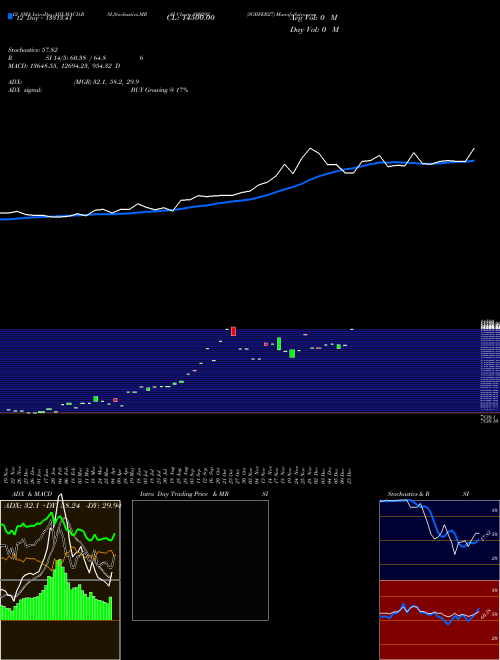Screen dimensions: 500x660
Task: Click the rightmost tall green MACD histogram bar
Action: tap(111, 608)
